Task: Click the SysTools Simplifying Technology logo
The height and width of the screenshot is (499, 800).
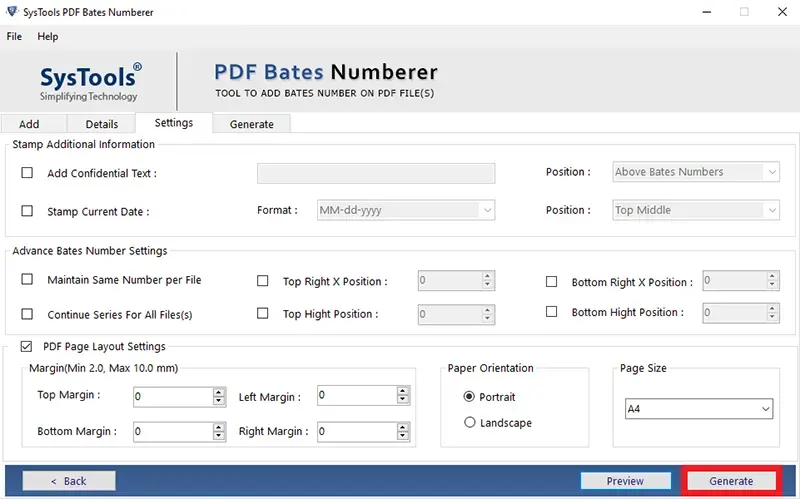Action: point(90,83)
